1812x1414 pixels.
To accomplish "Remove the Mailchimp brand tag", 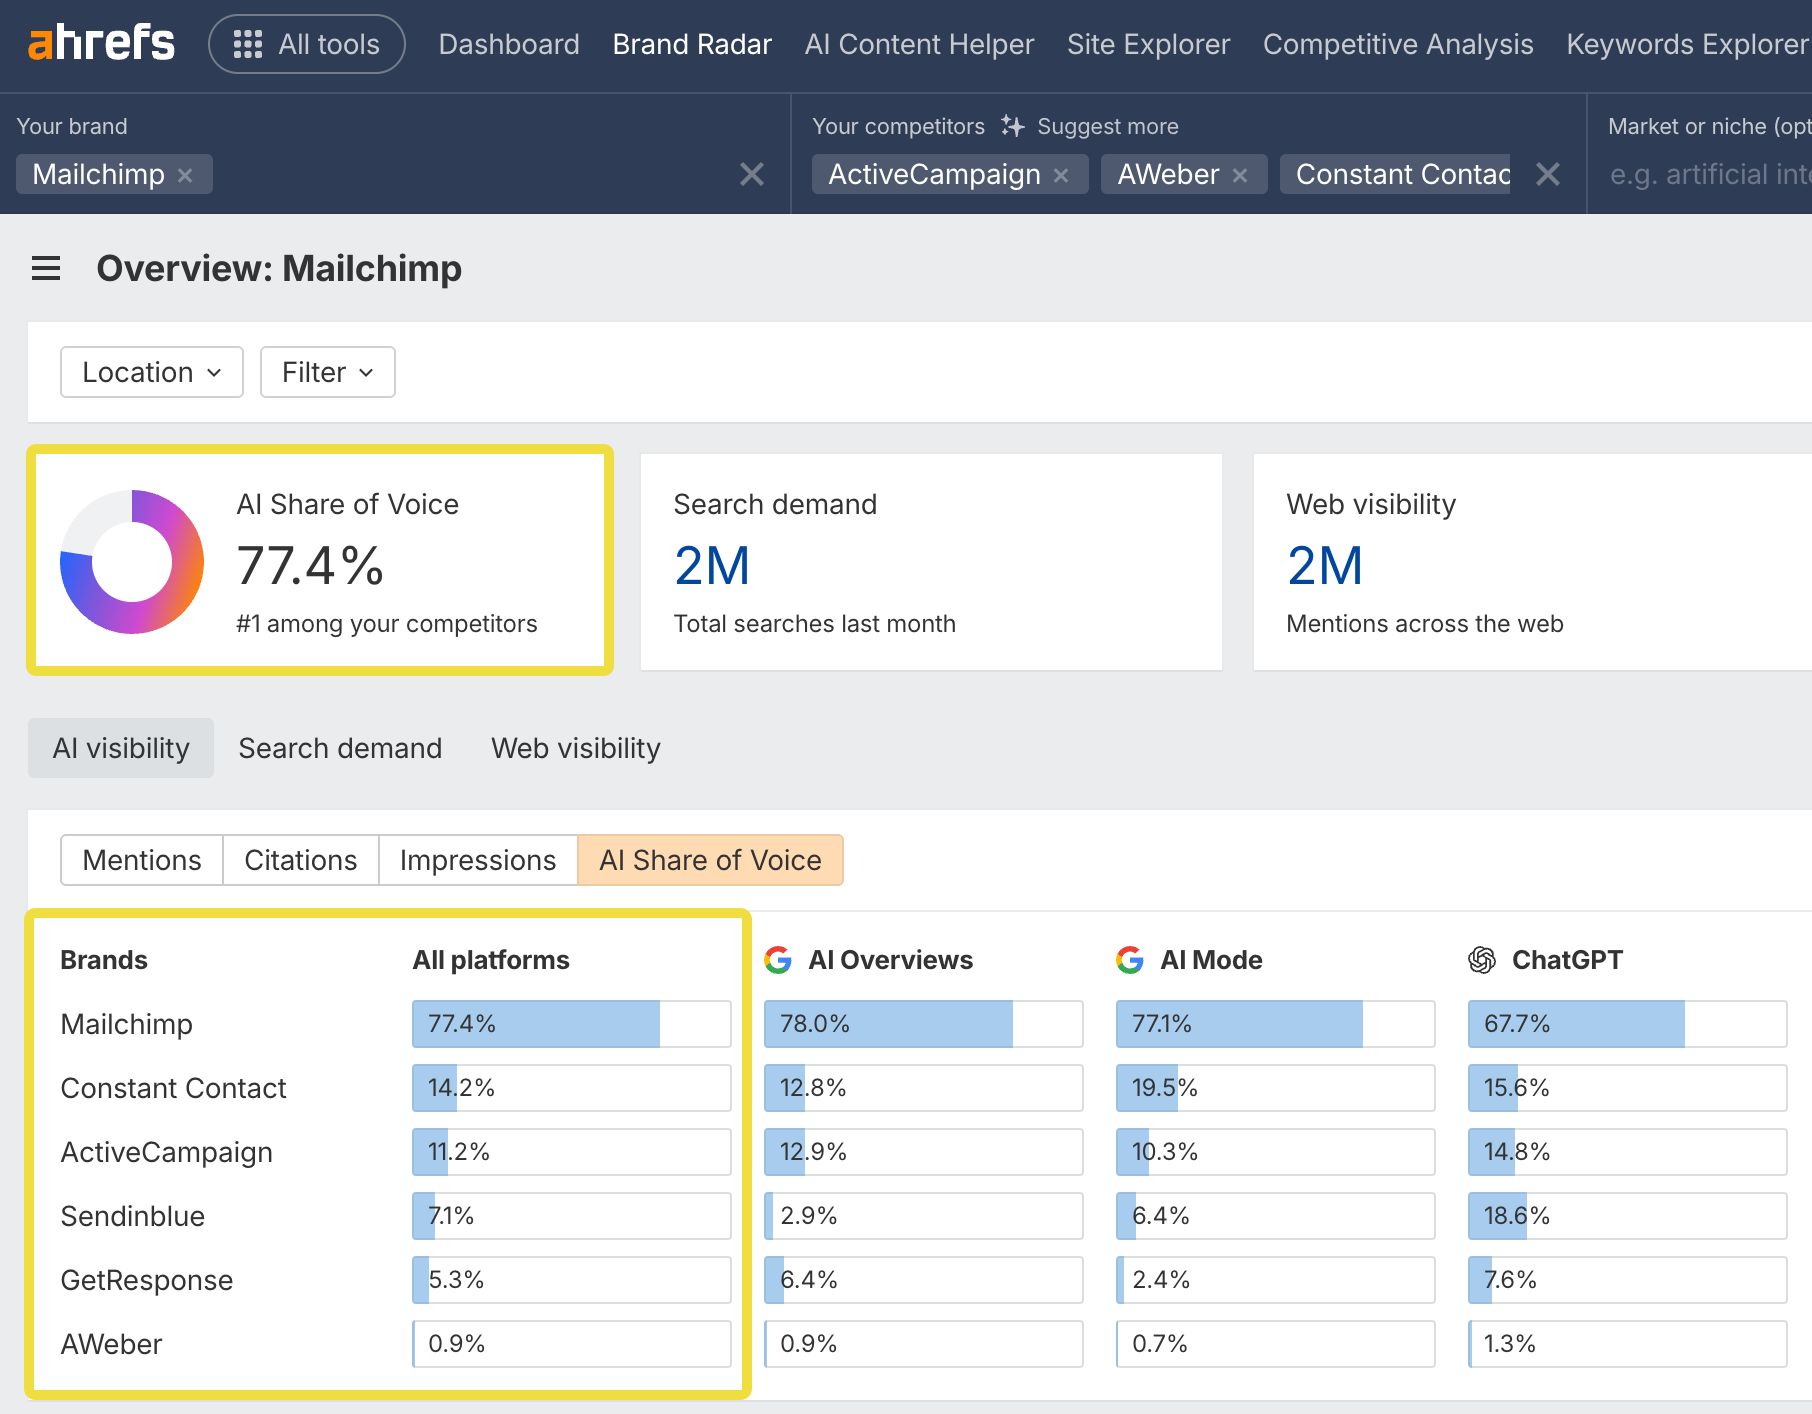I will 185,175.
